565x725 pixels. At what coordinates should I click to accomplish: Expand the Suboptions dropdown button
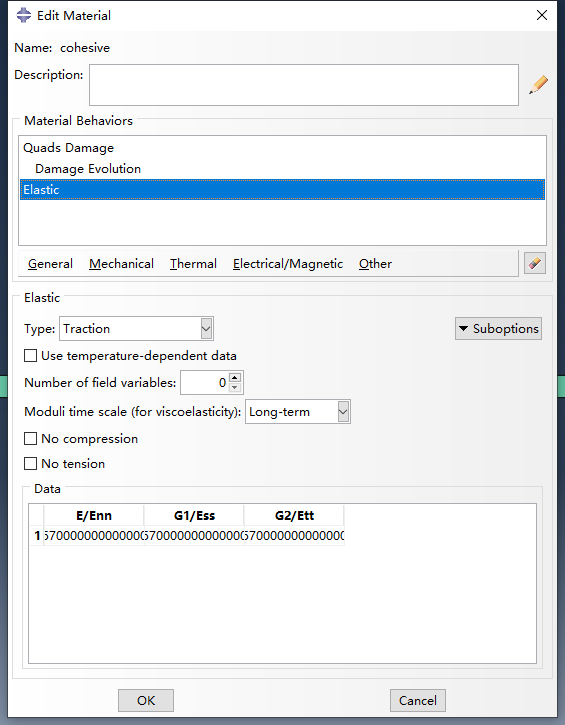[498, 329]
